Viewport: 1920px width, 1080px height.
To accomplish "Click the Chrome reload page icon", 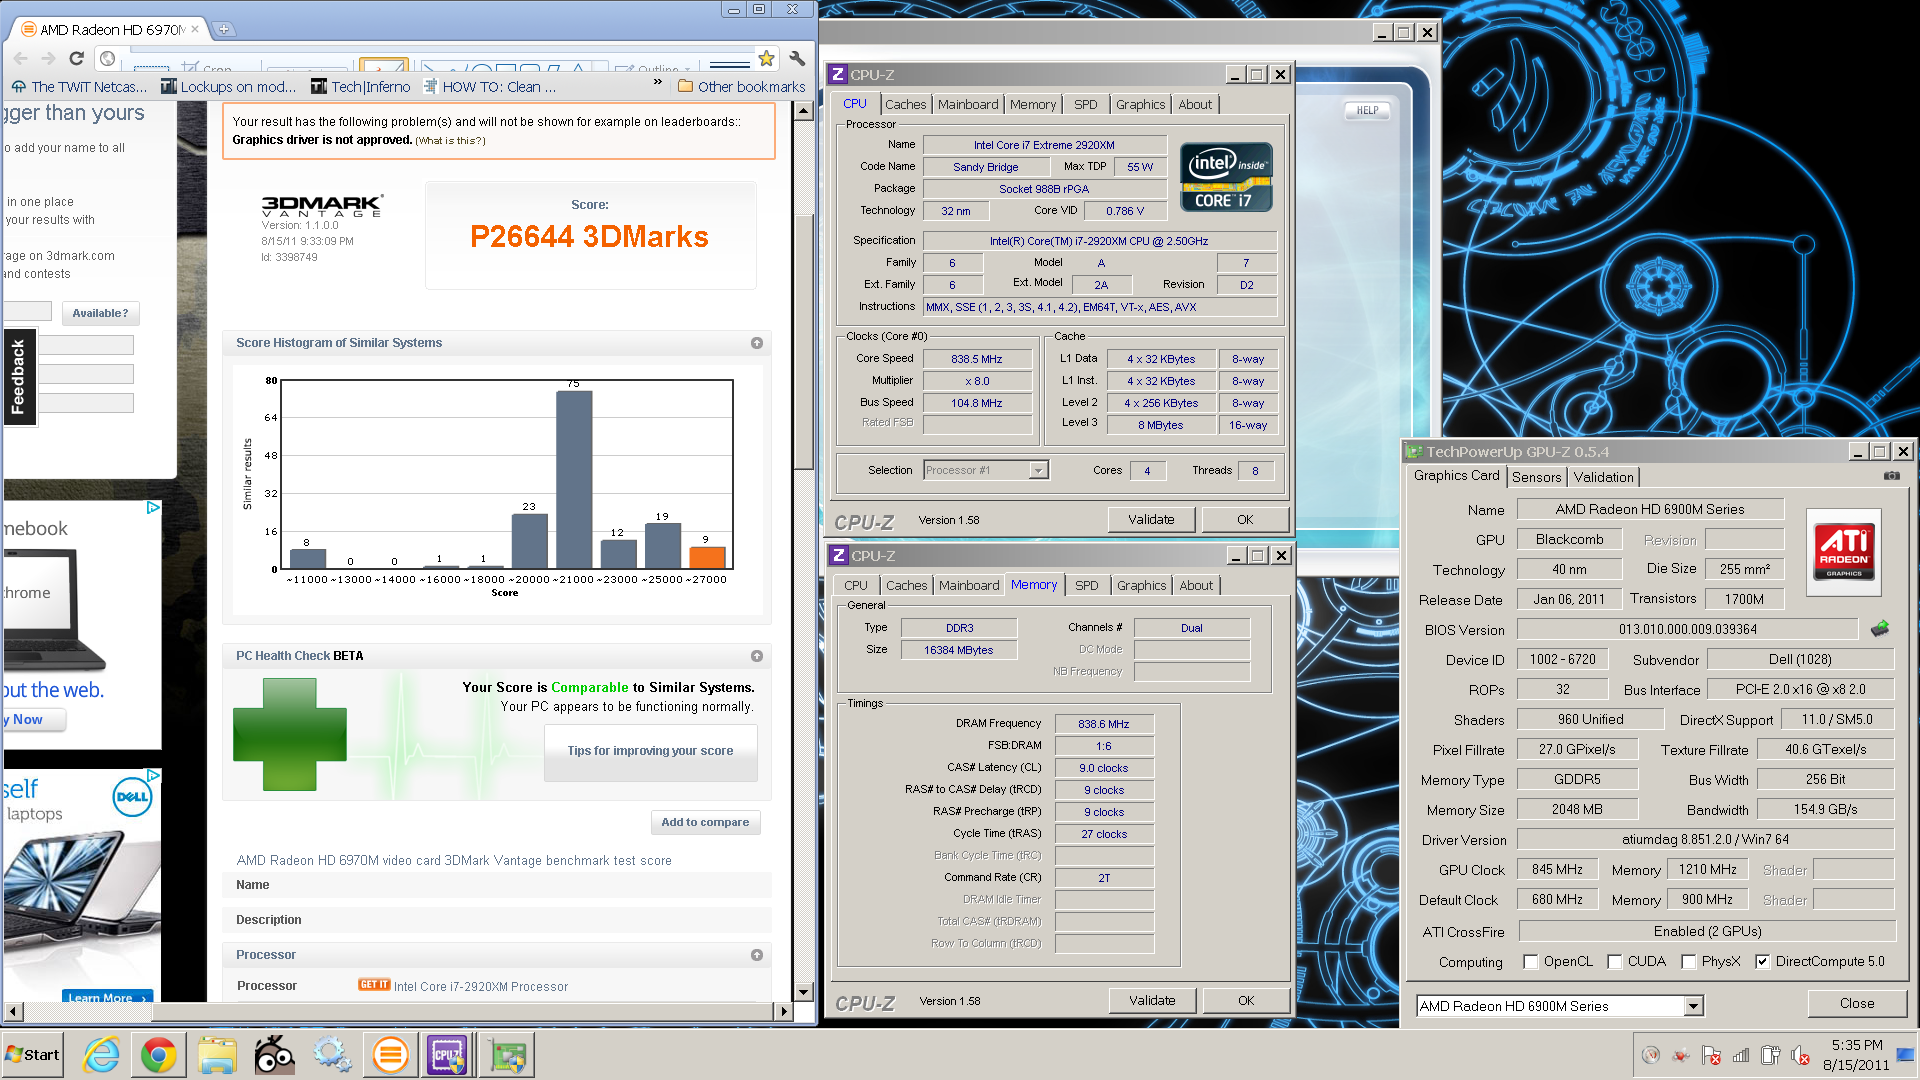I will coord(76,59).
